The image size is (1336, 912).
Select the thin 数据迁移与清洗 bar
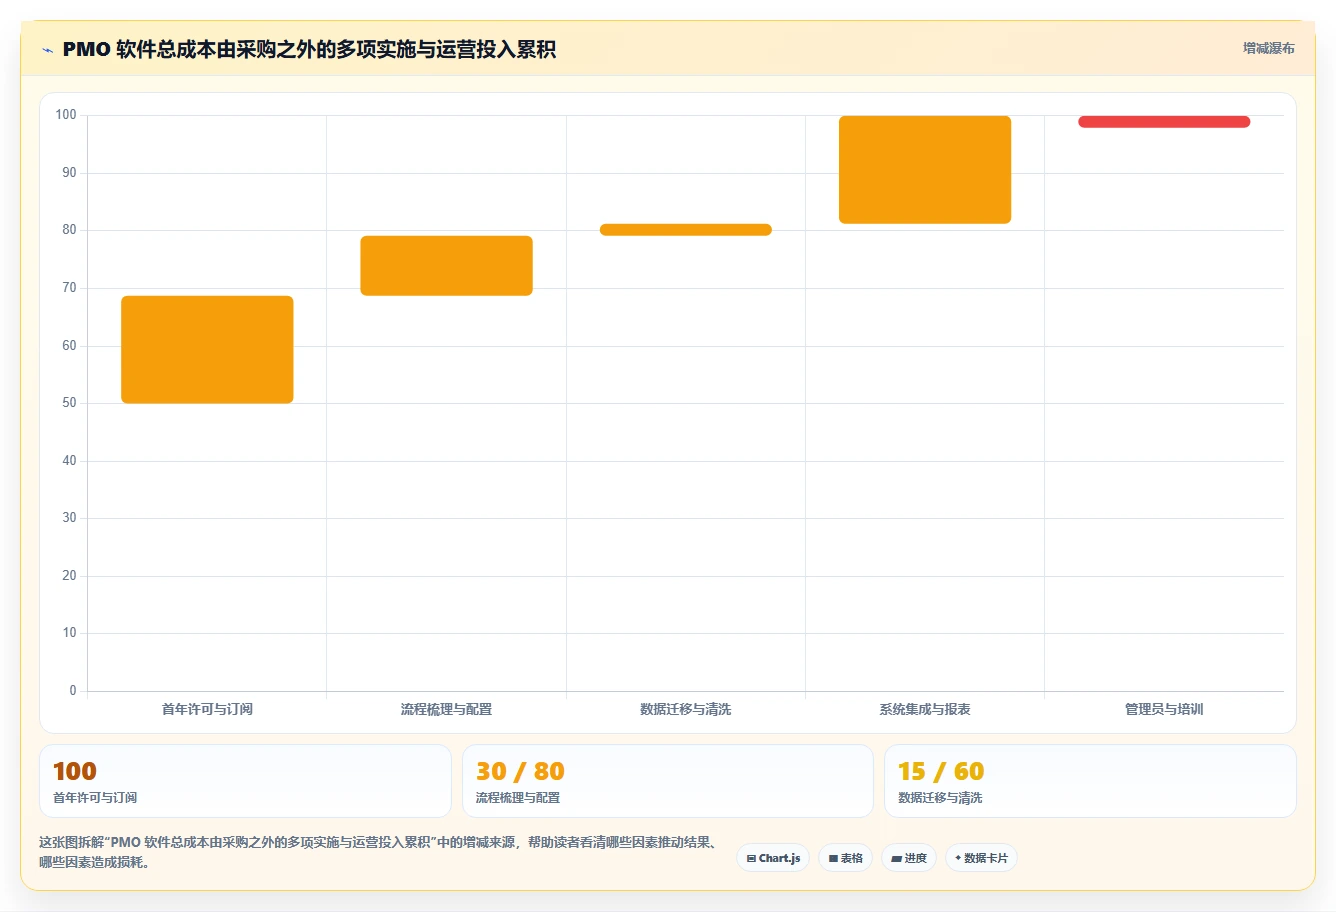[x=685, y=230]
